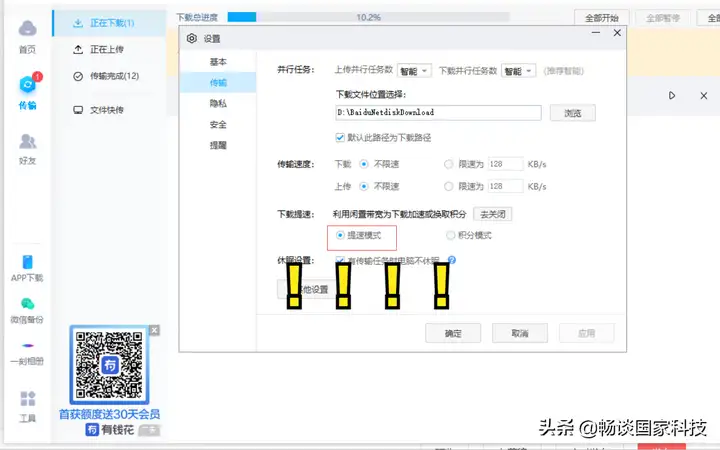Open the 一刻相册 album icon
Screen dimensions: 720x450
click(x=28, y=345)
